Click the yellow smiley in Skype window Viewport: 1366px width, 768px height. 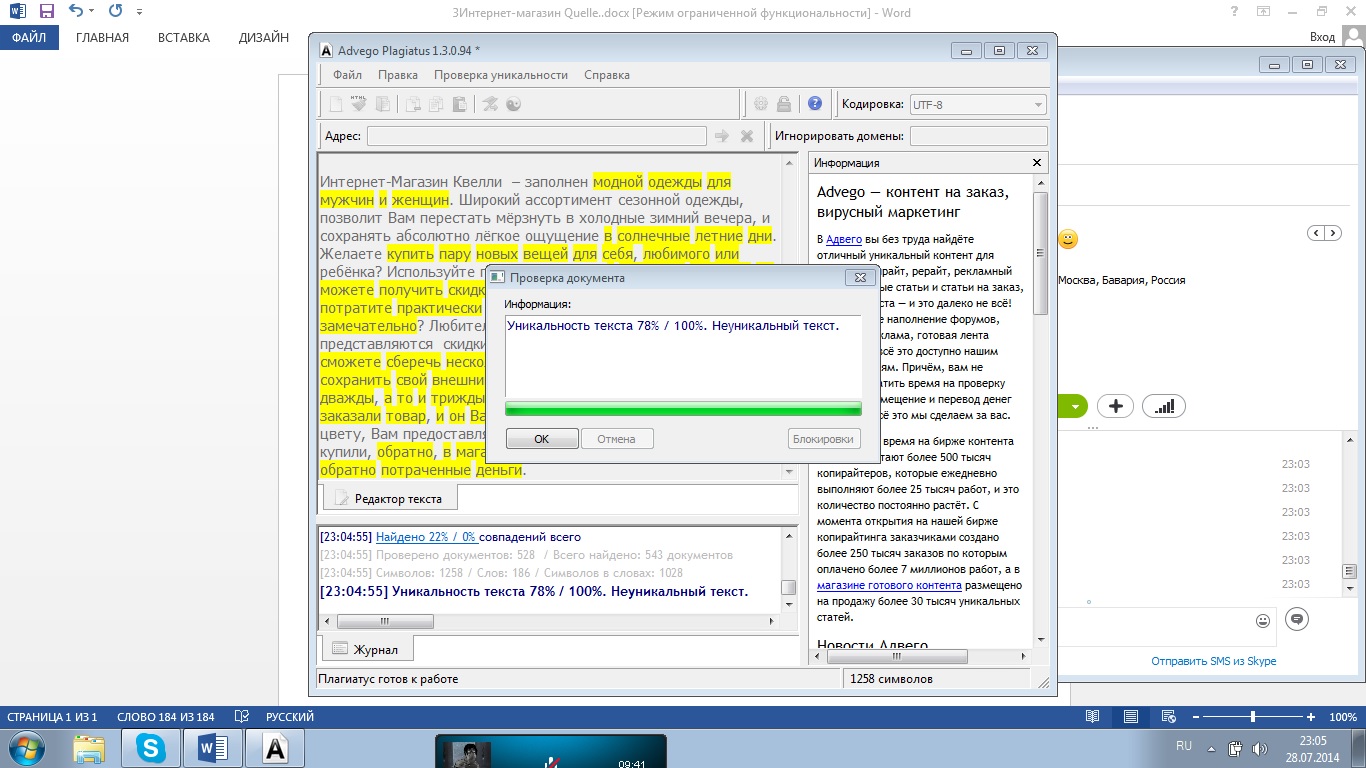pyautogui.click(x=1069, y=239)
